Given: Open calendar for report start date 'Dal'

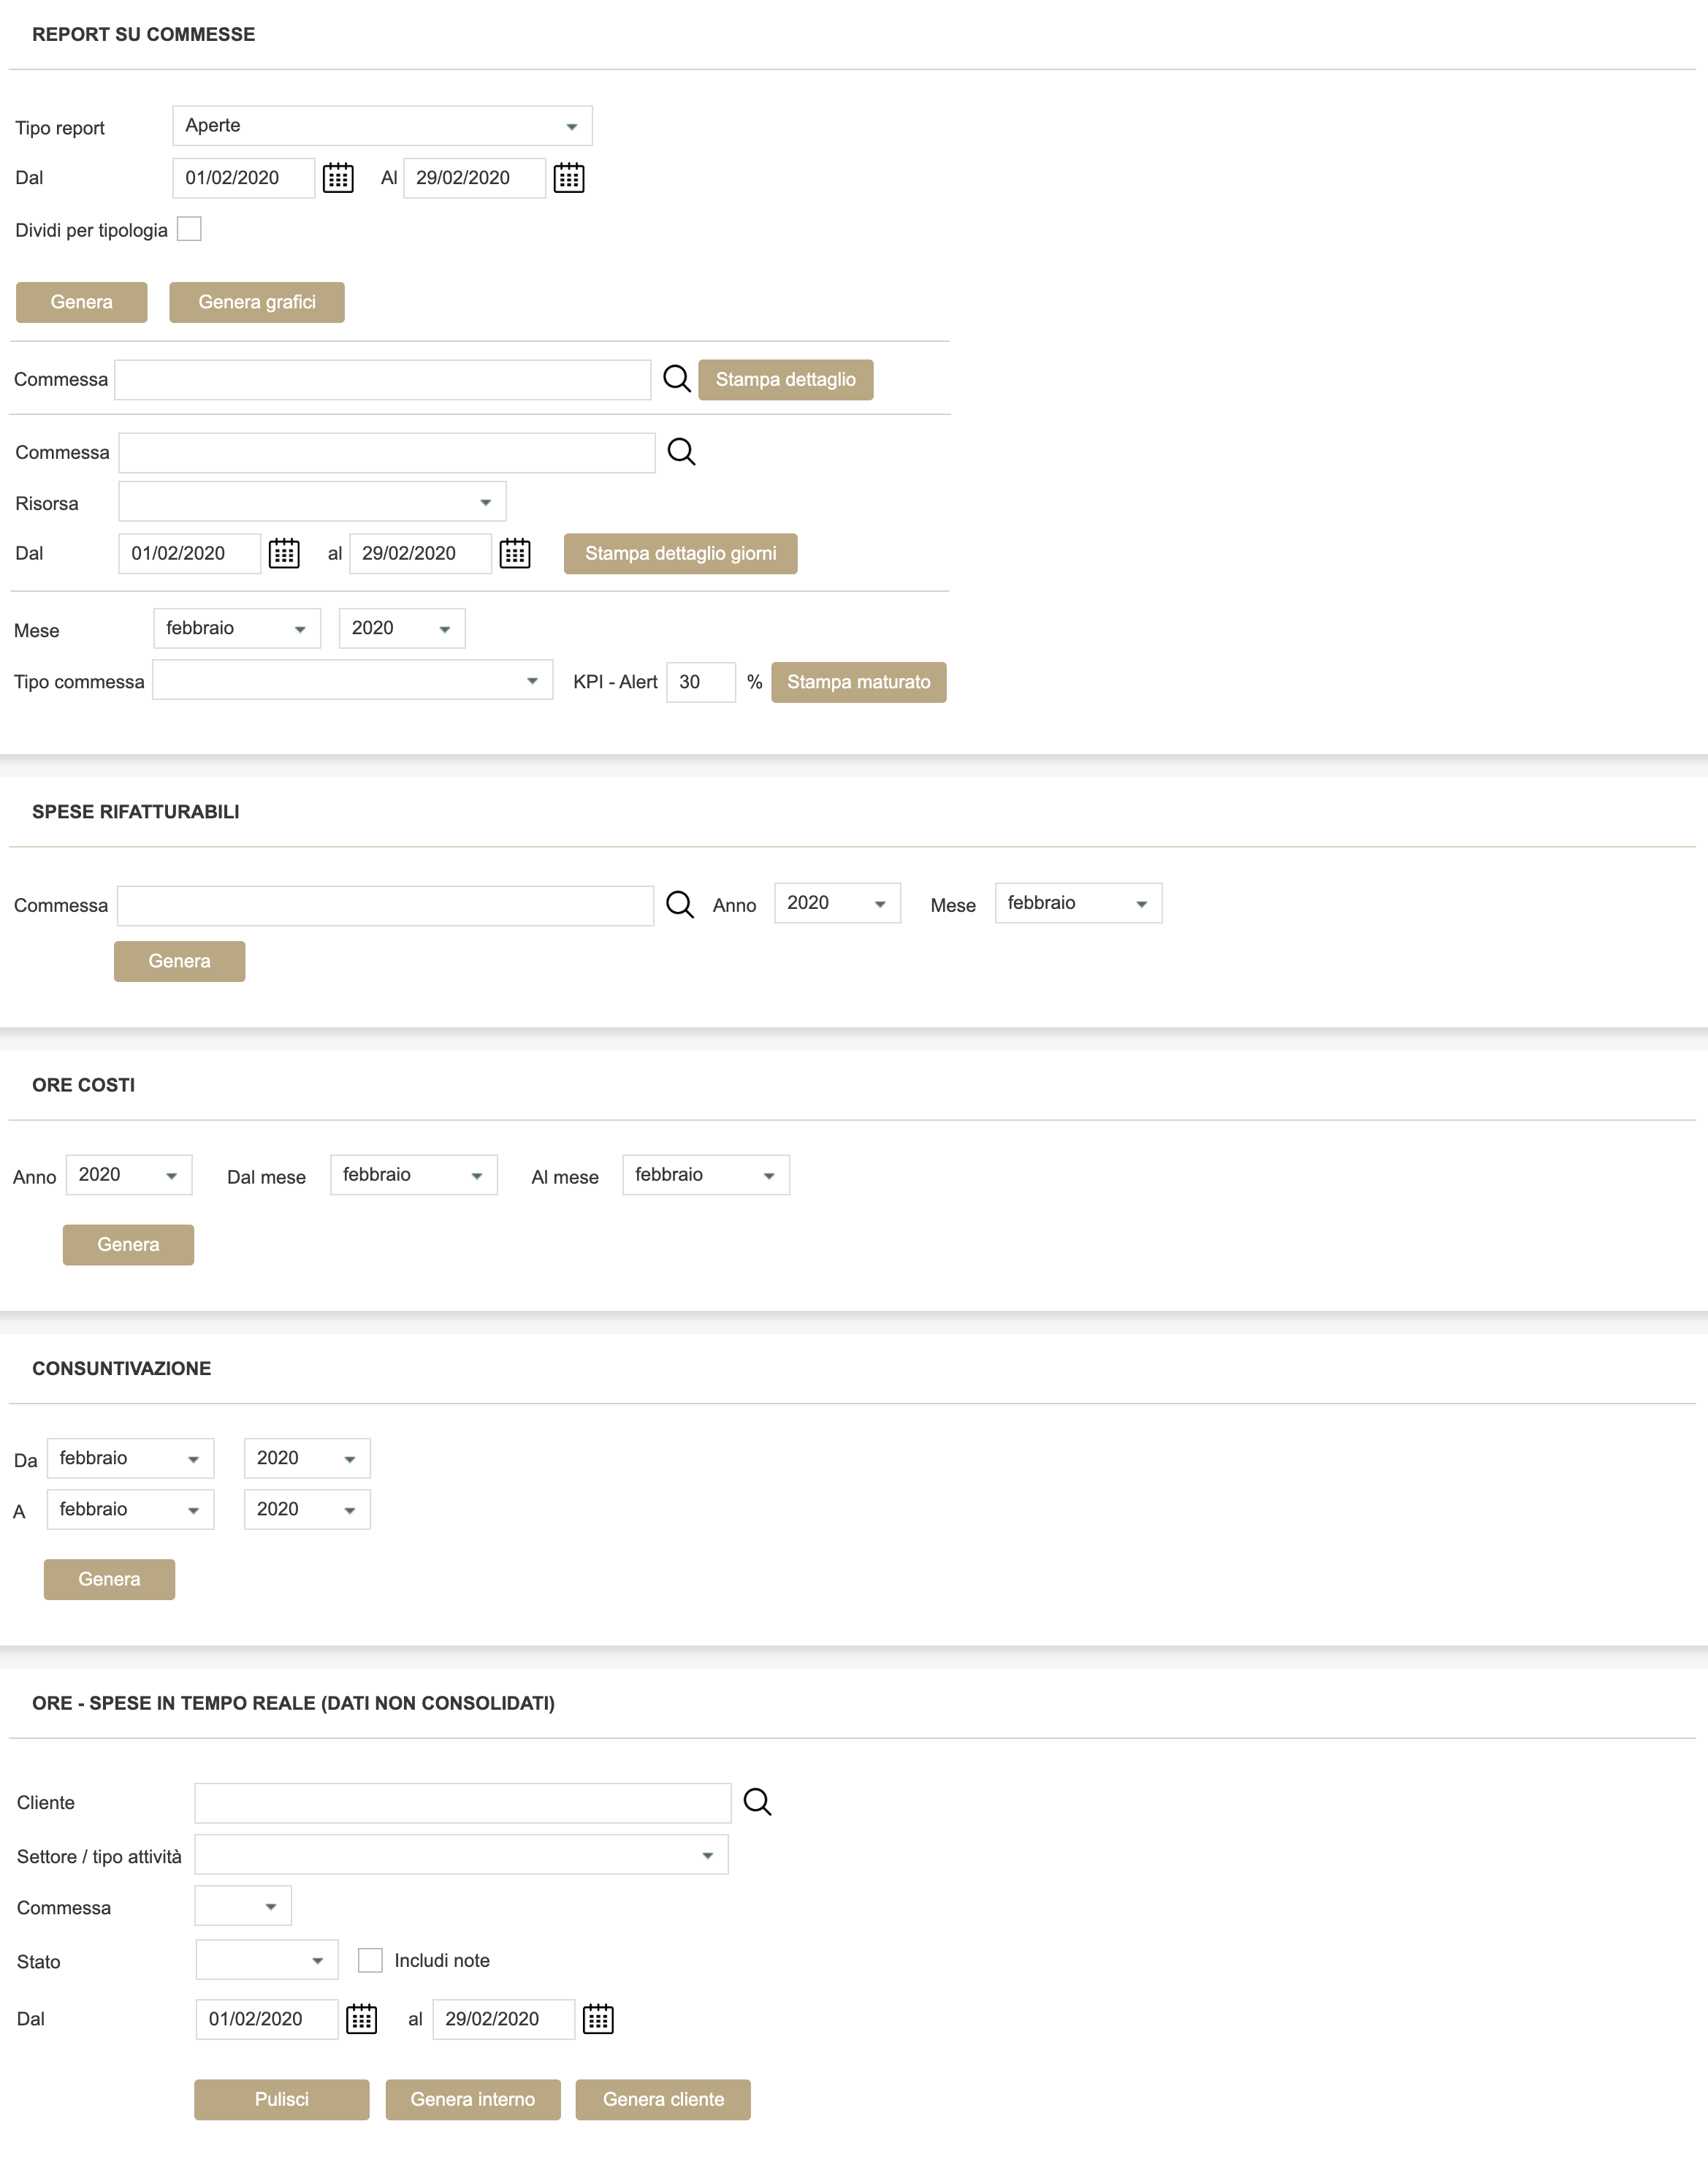Looking at the screenshot, I should point(338,178).
